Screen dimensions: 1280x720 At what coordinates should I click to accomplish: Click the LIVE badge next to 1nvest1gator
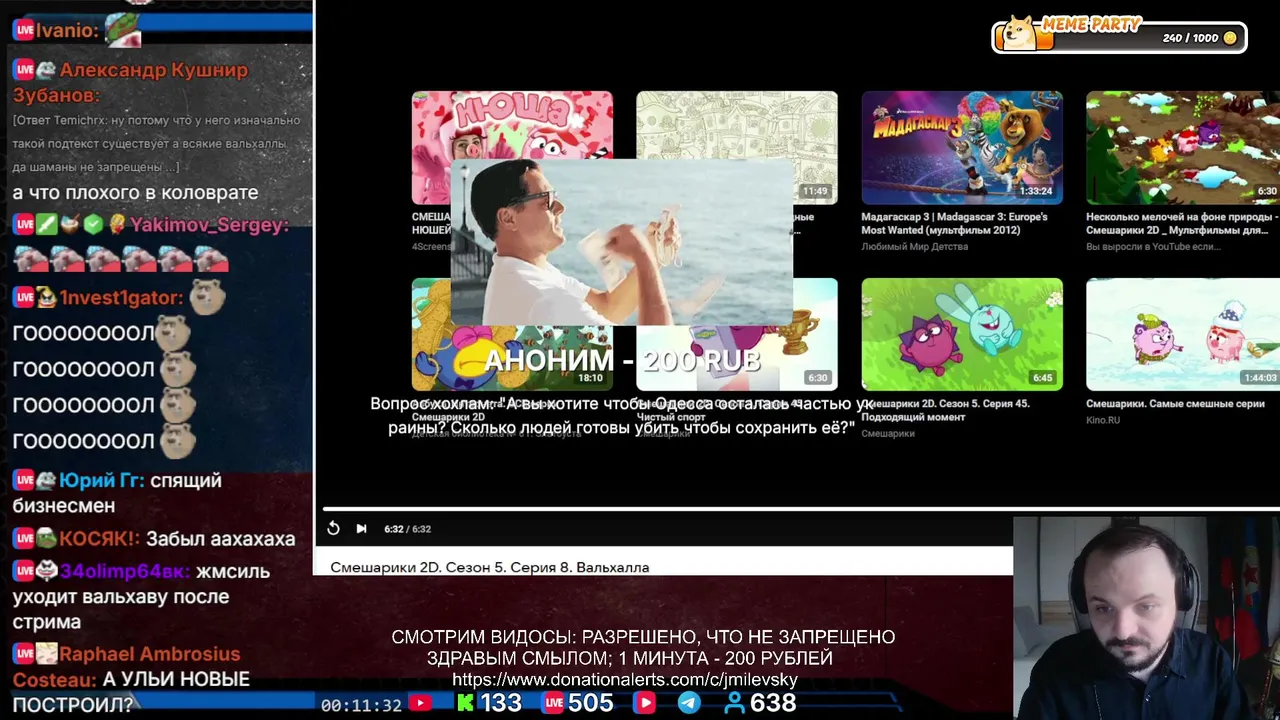point(24,298)
